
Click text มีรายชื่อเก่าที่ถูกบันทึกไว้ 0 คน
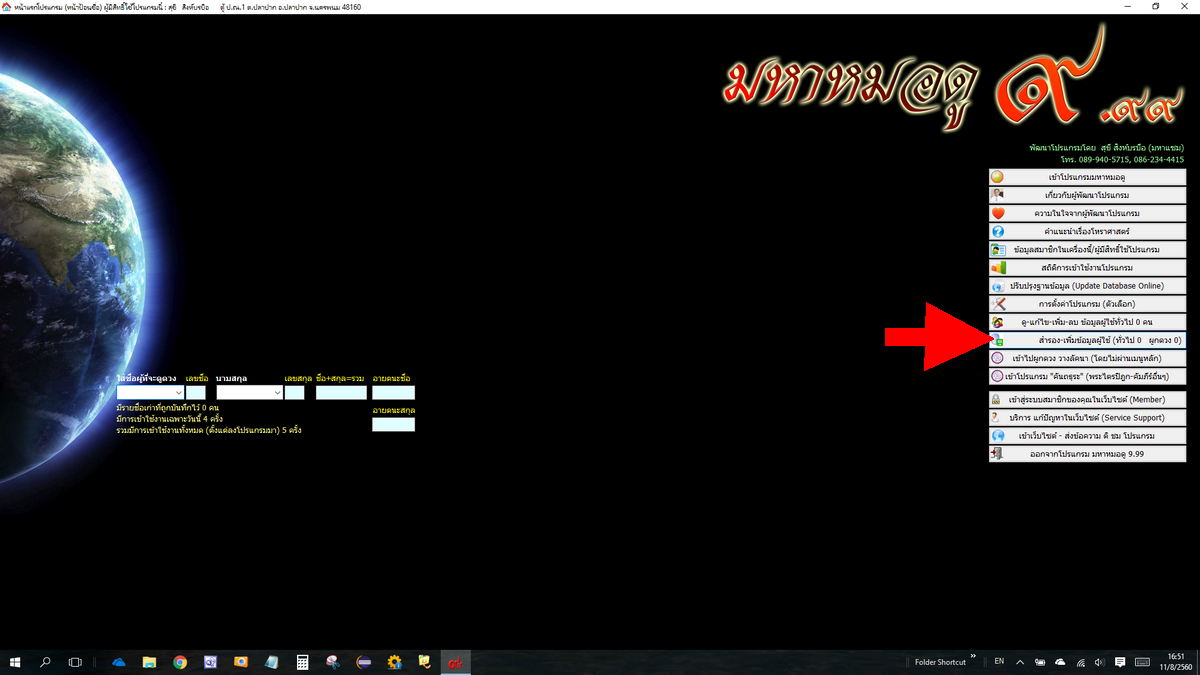click(x=167, y=408)
